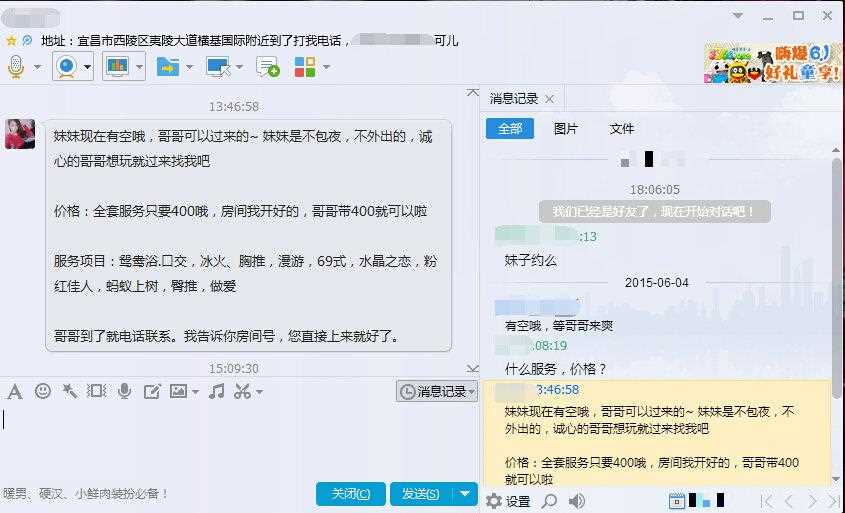The width and height of the screenshot is (845, 513).
Task: Switch to the 文件 tab
Action: pyautogui.click(x=621, y=129)
